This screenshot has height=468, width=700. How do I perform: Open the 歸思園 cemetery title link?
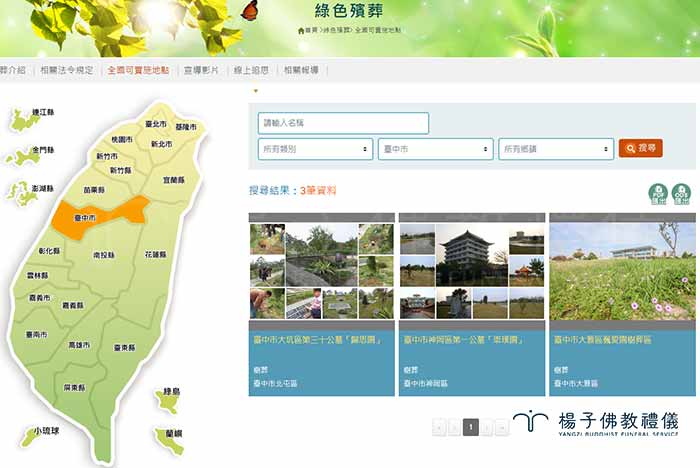pyautogui.click(x=318, y=340)
